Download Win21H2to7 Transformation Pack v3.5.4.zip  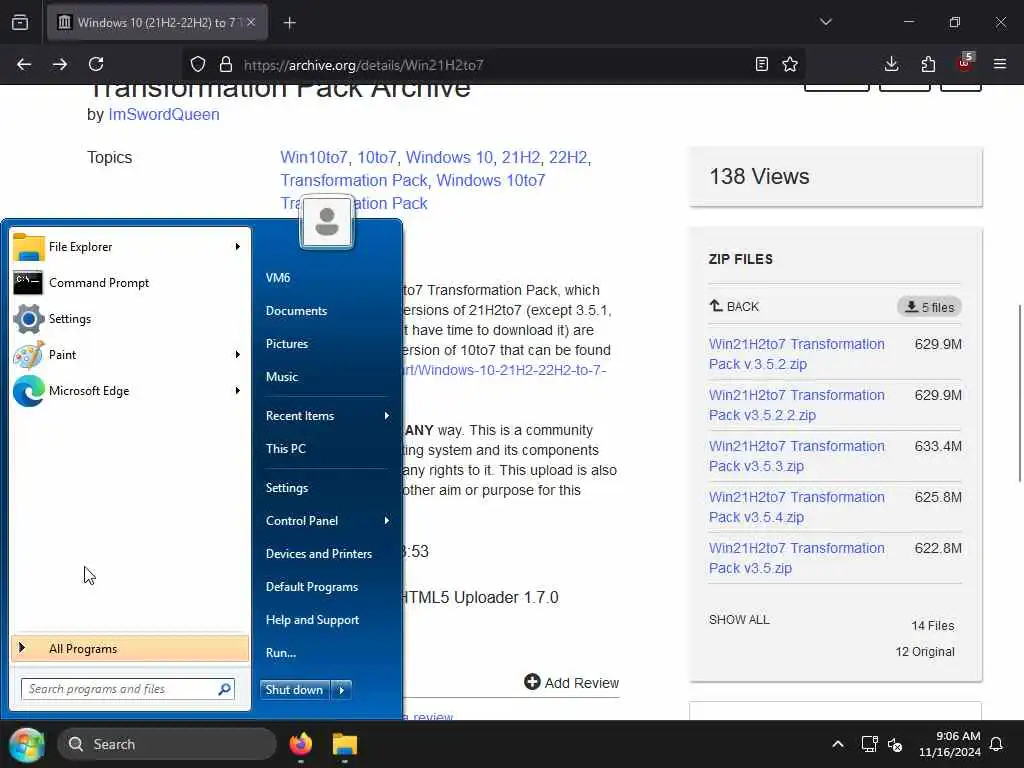[x=797, y=507]
